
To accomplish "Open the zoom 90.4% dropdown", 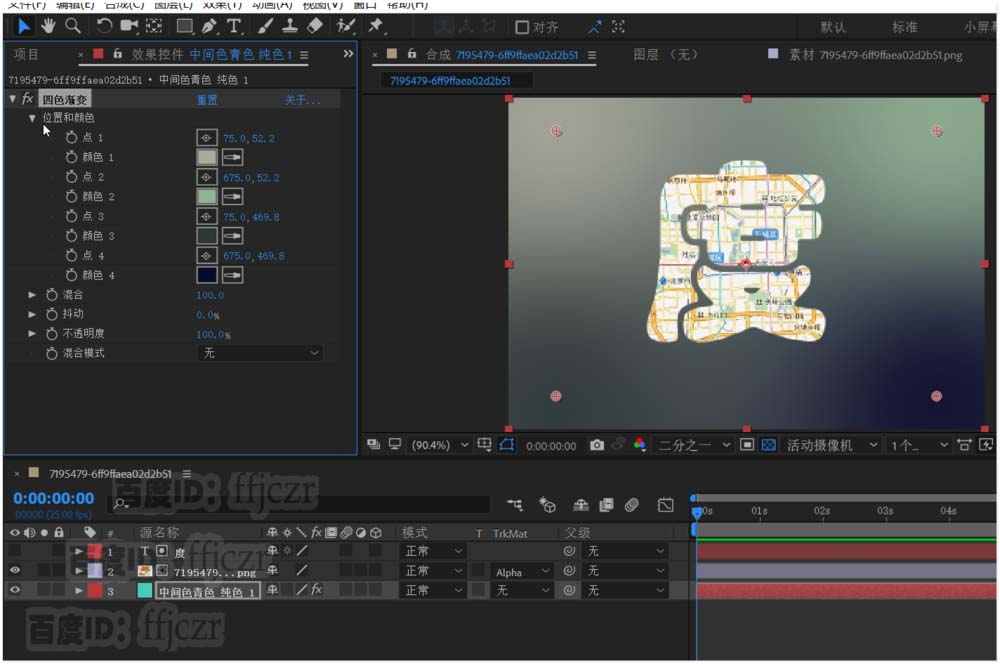I will tap(440, 445).
